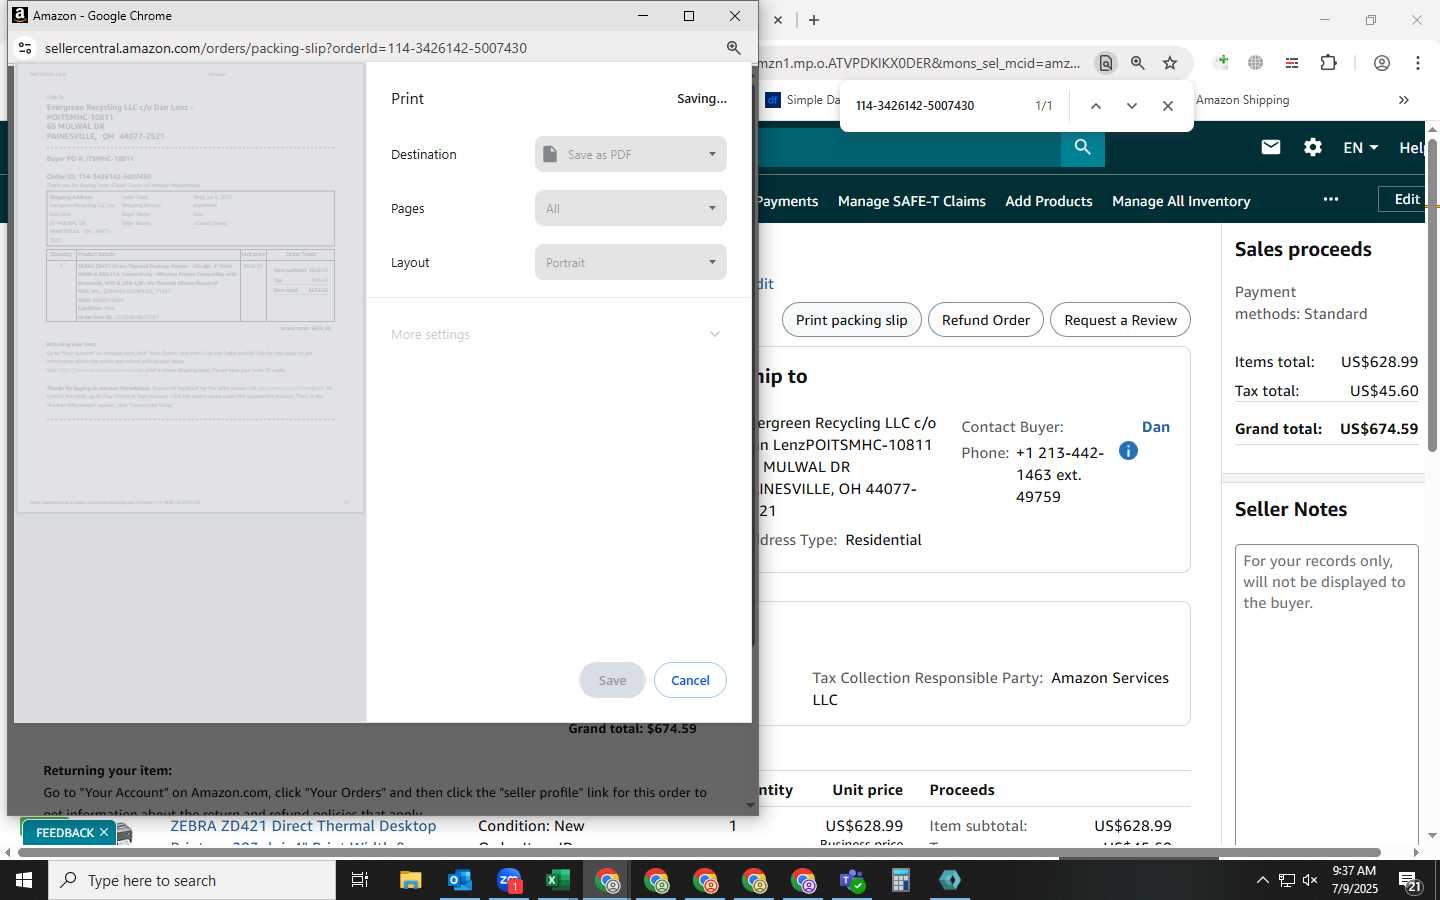Screen dimensions: 1440x900
Task: Open Excel from the taskbar
Action: pos(557,880)
